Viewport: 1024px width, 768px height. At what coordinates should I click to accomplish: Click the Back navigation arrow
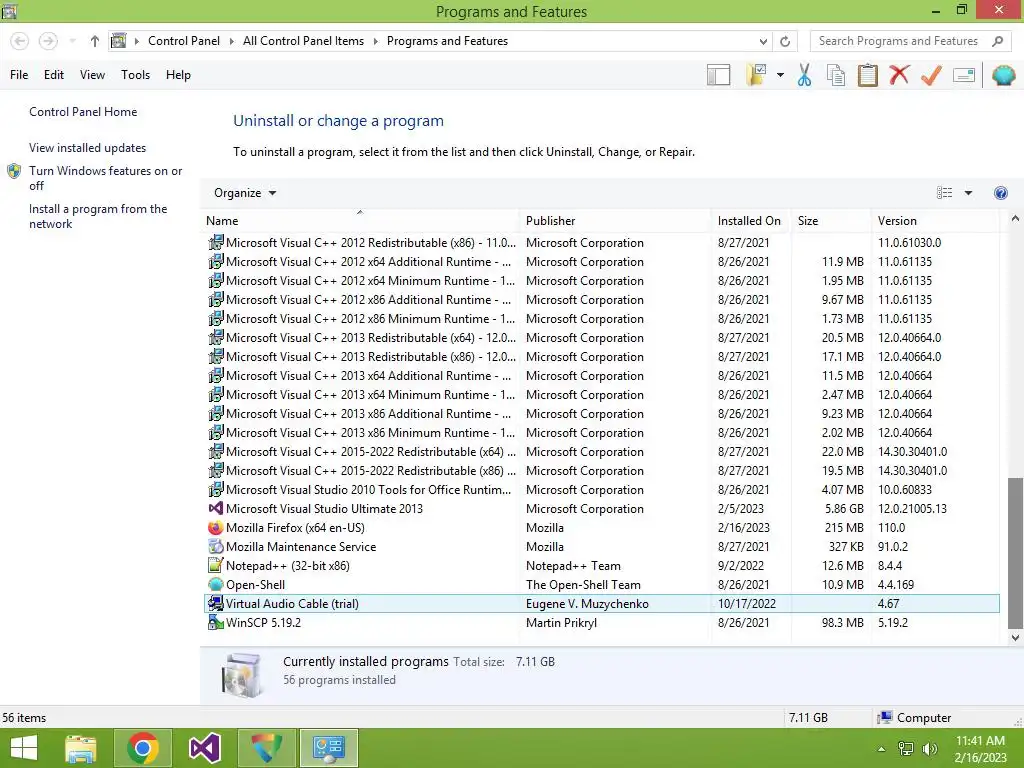click(20, 41)
